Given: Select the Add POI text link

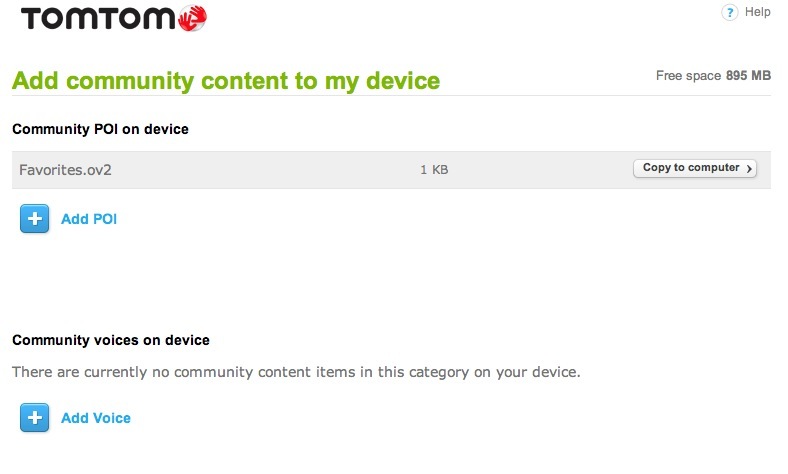Looking at the screenshot, I should coord(89,219).
